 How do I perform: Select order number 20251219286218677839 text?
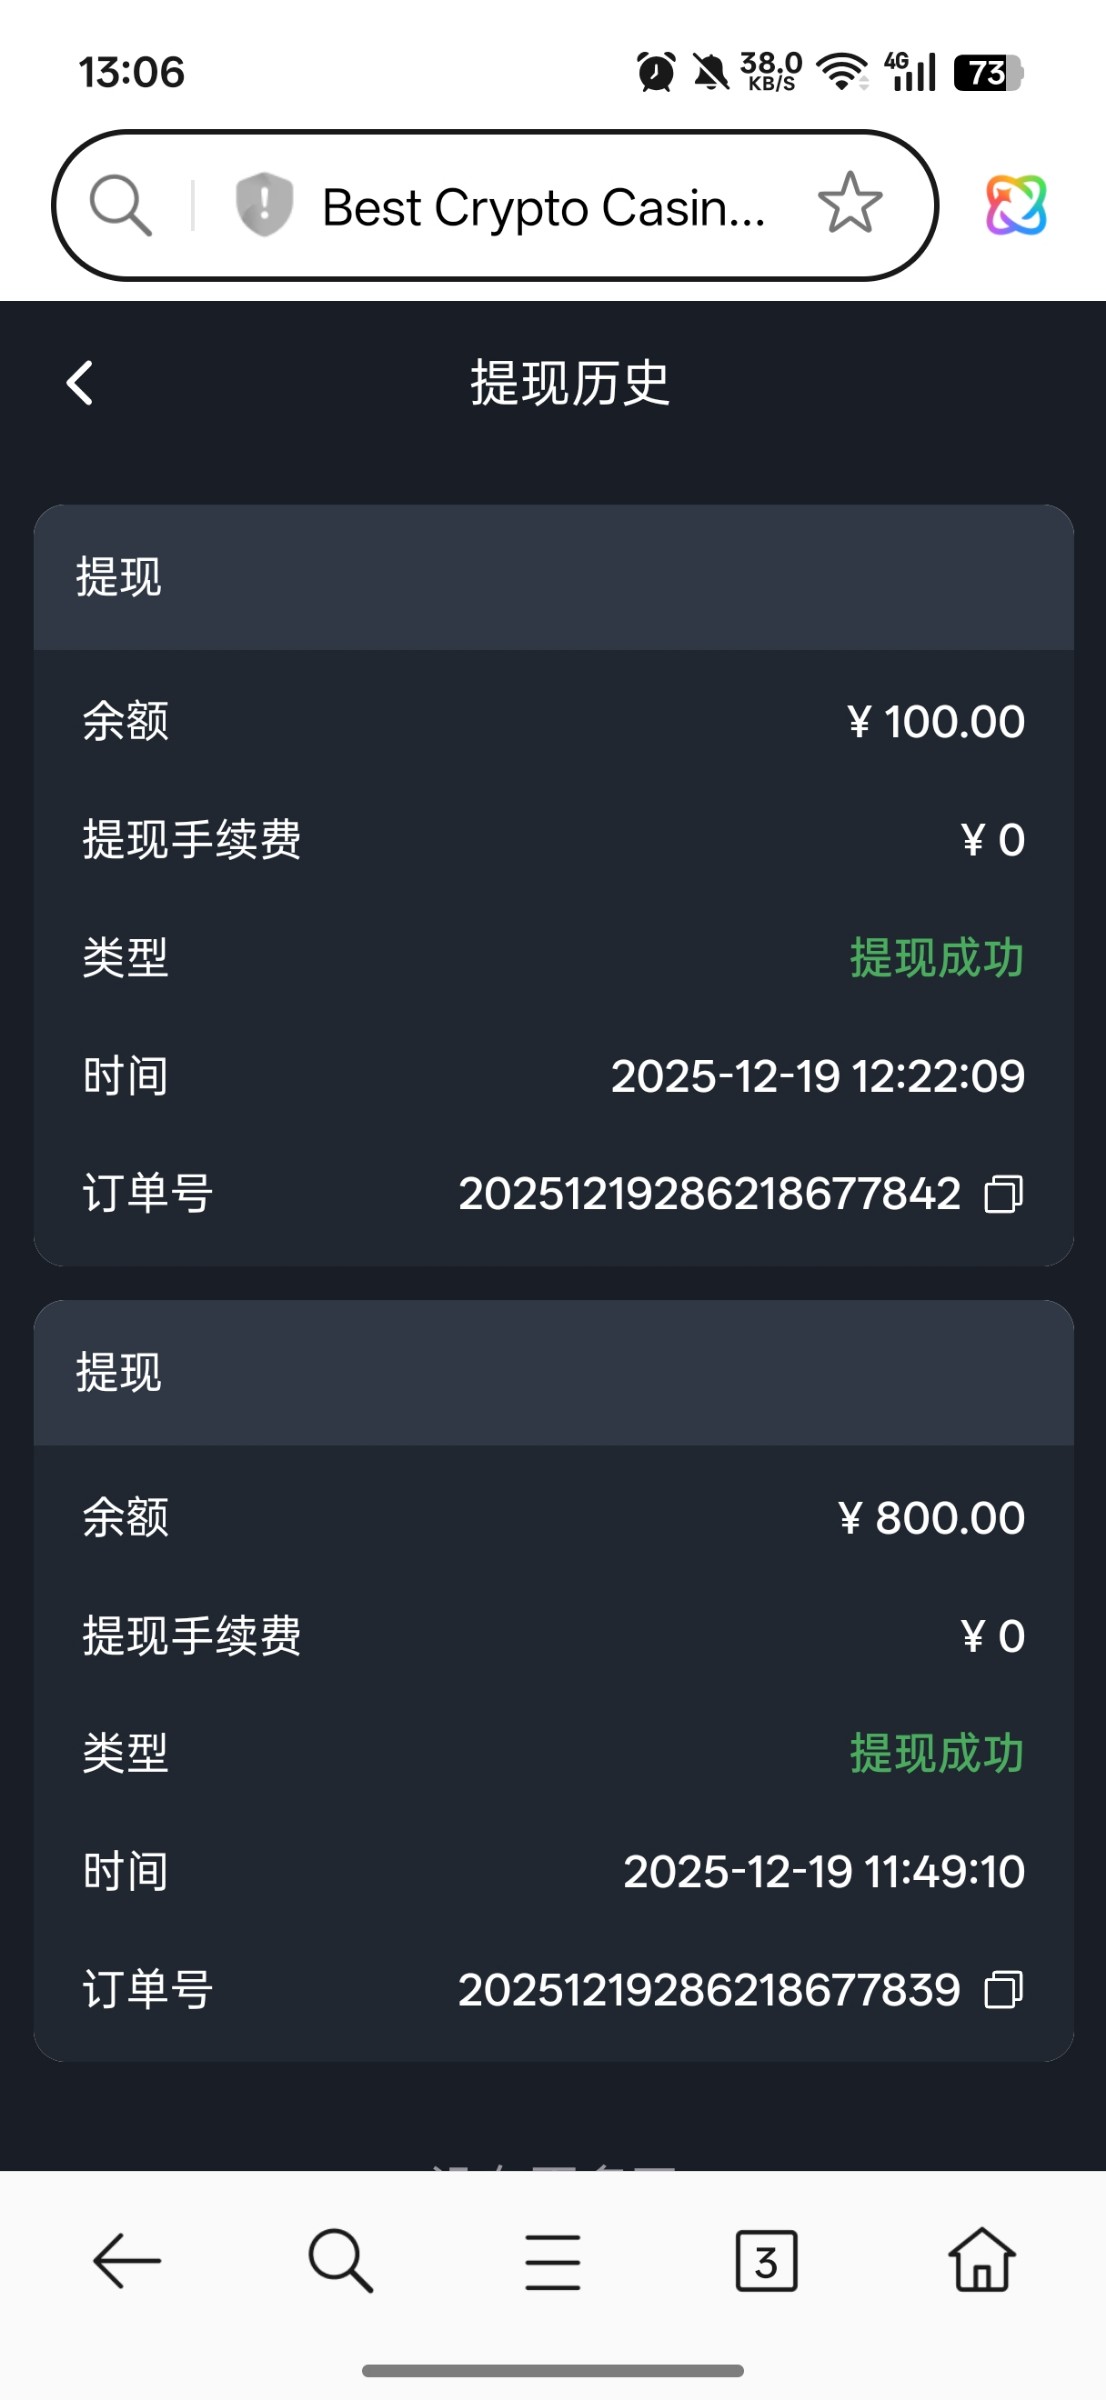point(709,1990)
